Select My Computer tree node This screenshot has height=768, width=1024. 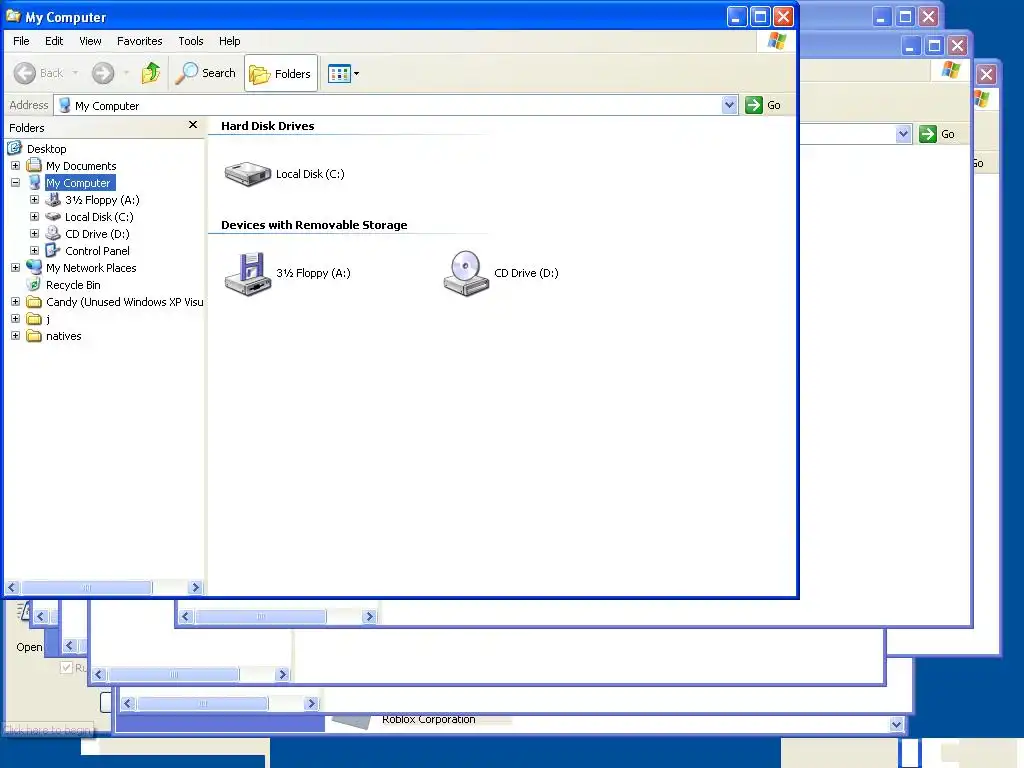[x=78, y=183]
